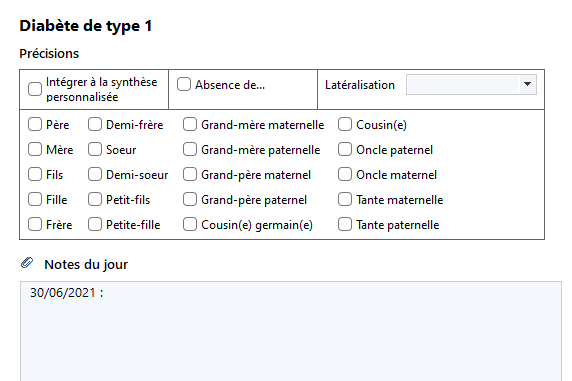Check the Fils option

35,174
